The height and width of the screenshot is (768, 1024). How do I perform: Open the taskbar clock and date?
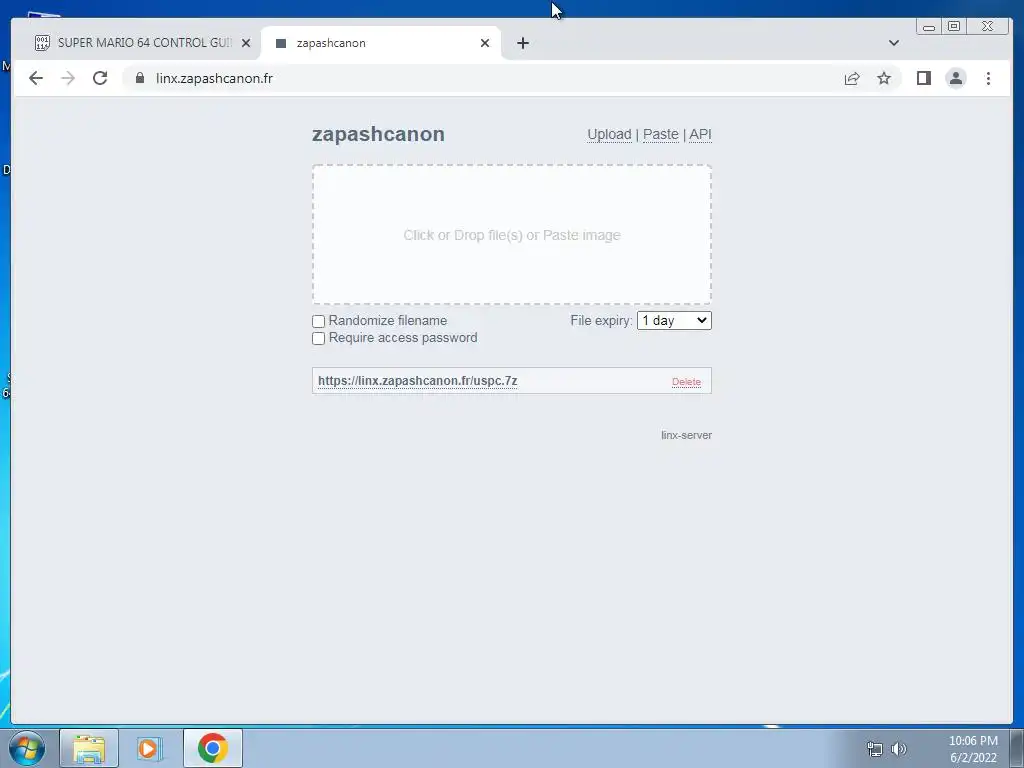pos(973,749)
